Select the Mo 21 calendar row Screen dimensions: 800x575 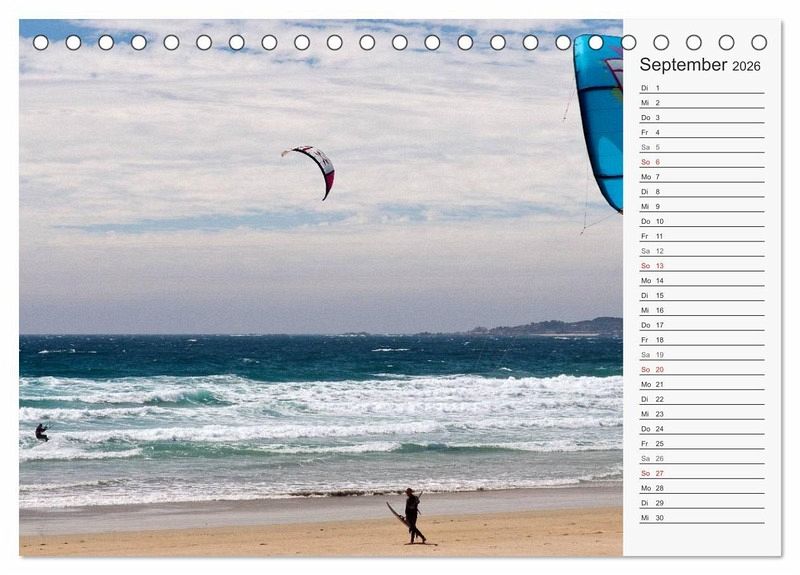(x=701, y=384)
